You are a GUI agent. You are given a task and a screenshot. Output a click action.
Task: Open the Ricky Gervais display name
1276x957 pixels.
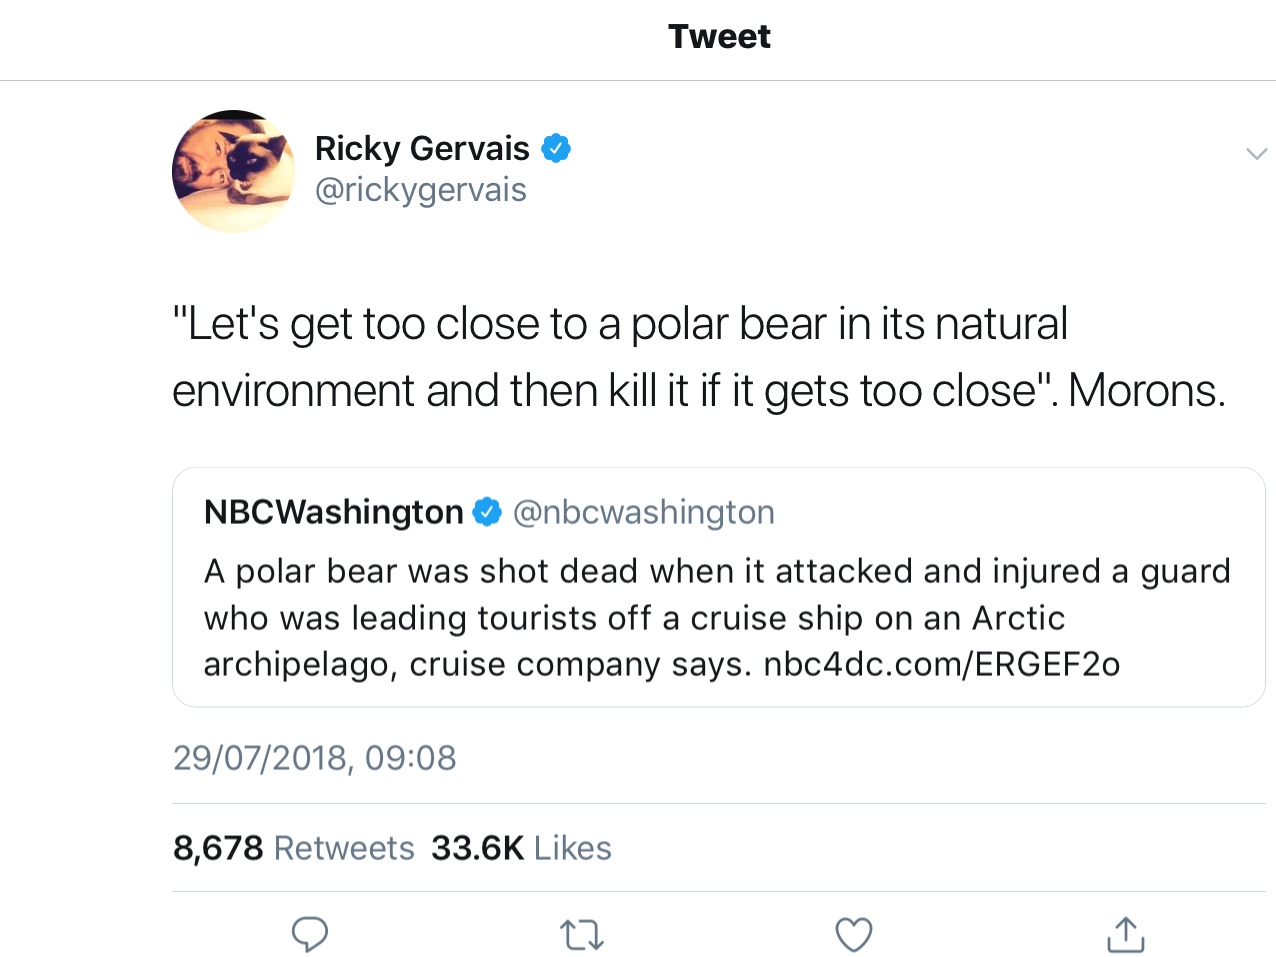click(x=422, y=149)
